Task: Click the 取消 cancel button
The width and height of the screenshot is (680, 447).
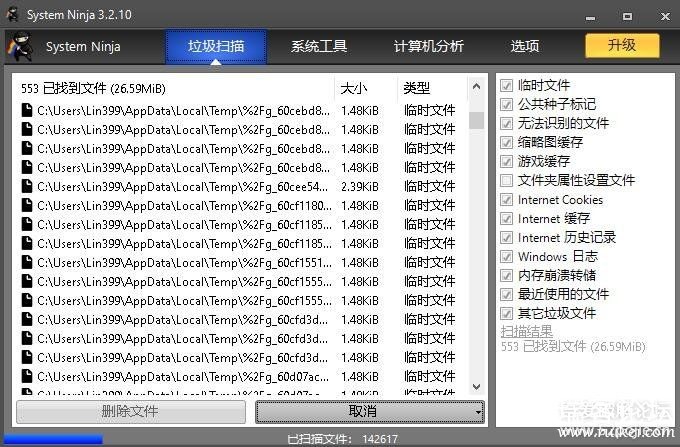Action: [x=363, y=411]
